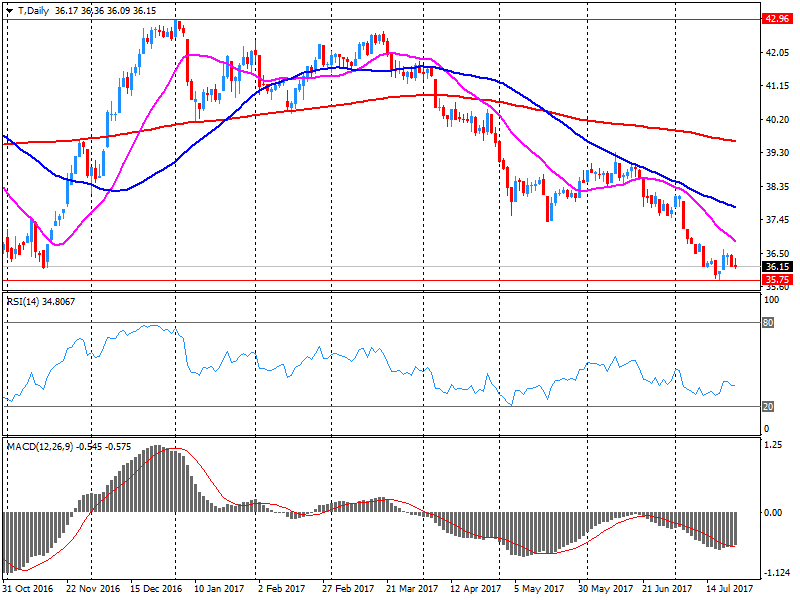Click the 41.15 price axis value
Image resolution: width=800 pixels, height=600 pixels.
pos(778,86)
